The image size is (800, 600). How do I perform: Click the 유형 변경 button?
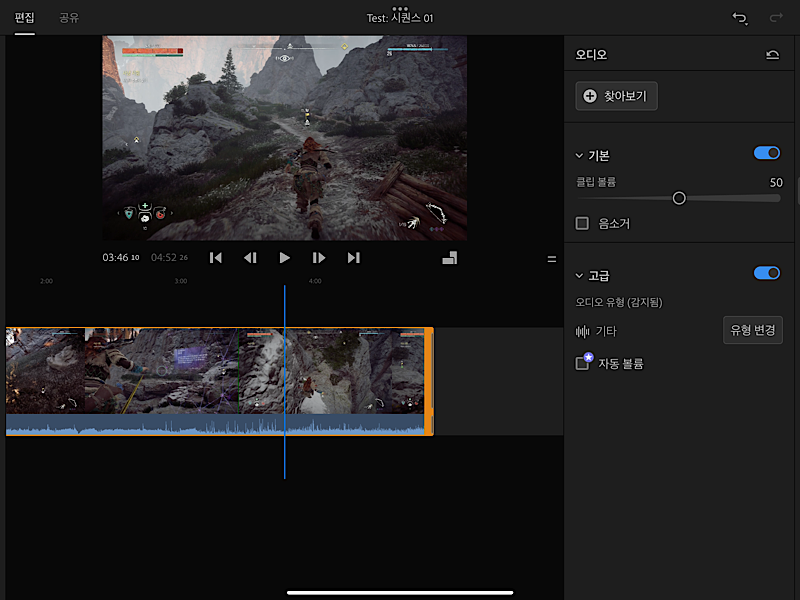753,330
